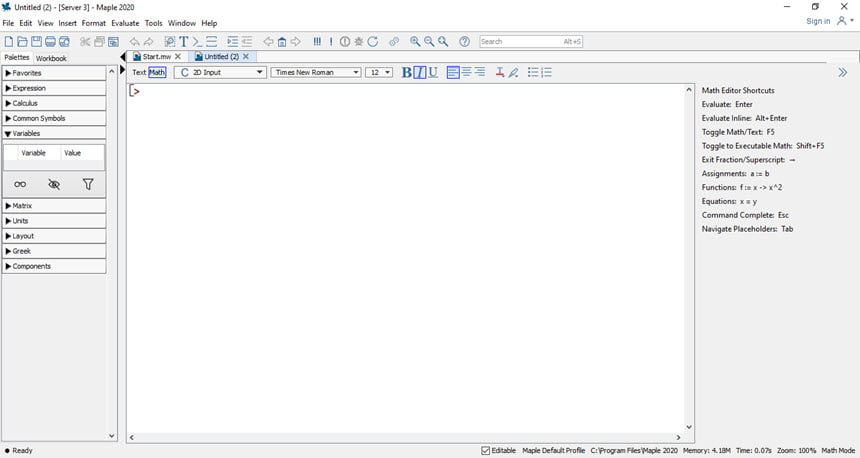The height and width of the screenshot is (458, 860).
Task: Print the worksheet with the printer icon
Action: (x=50, y=42)
